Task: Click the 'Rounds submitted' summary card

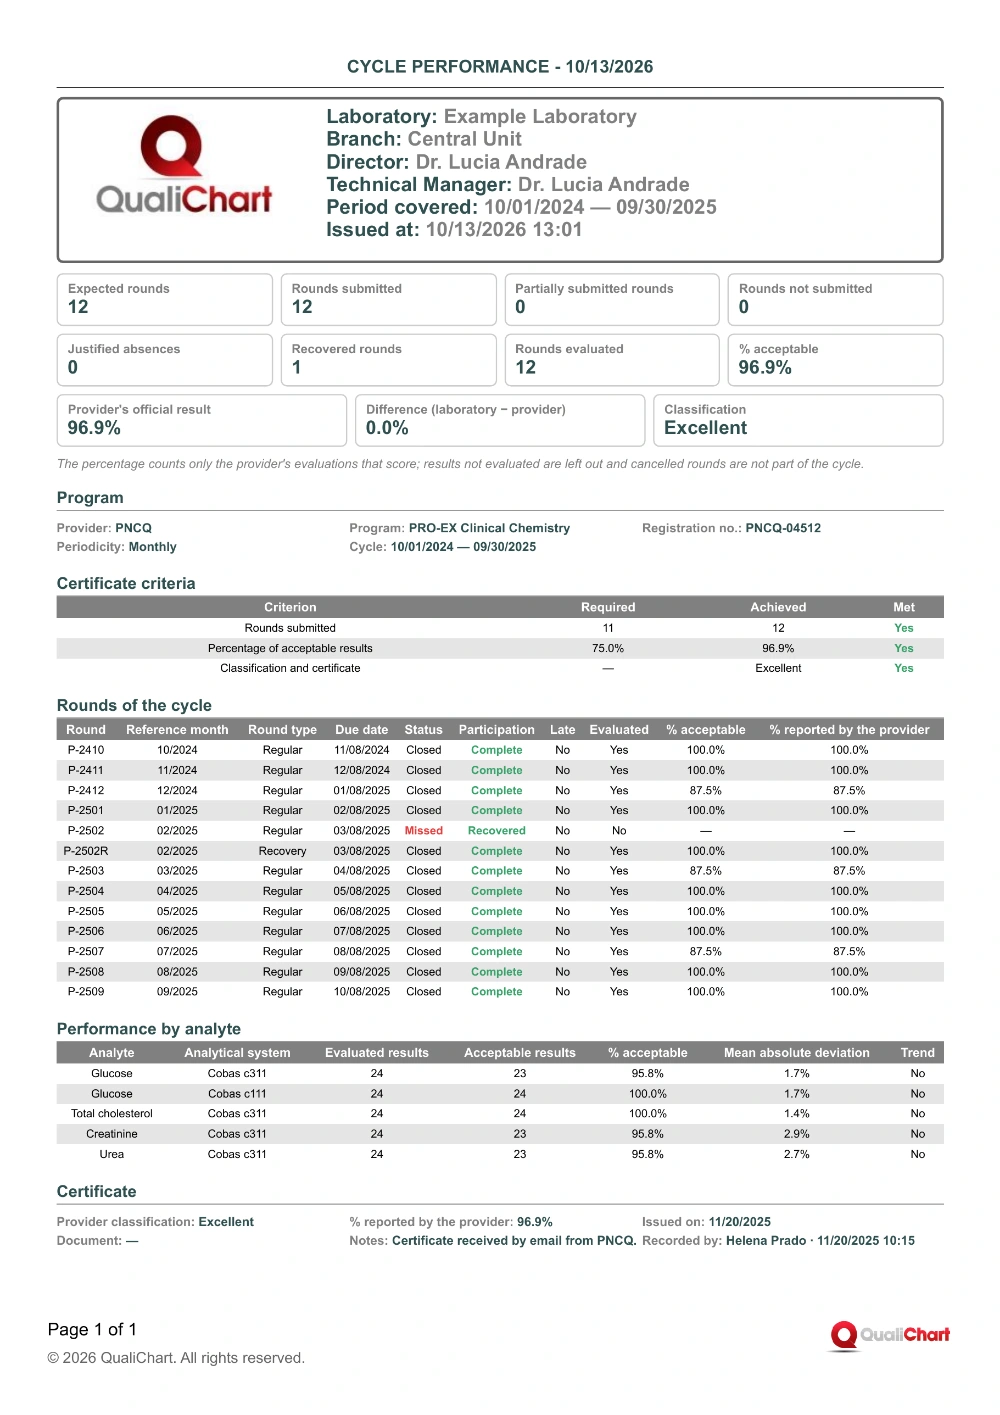Action: pos(388,299)
